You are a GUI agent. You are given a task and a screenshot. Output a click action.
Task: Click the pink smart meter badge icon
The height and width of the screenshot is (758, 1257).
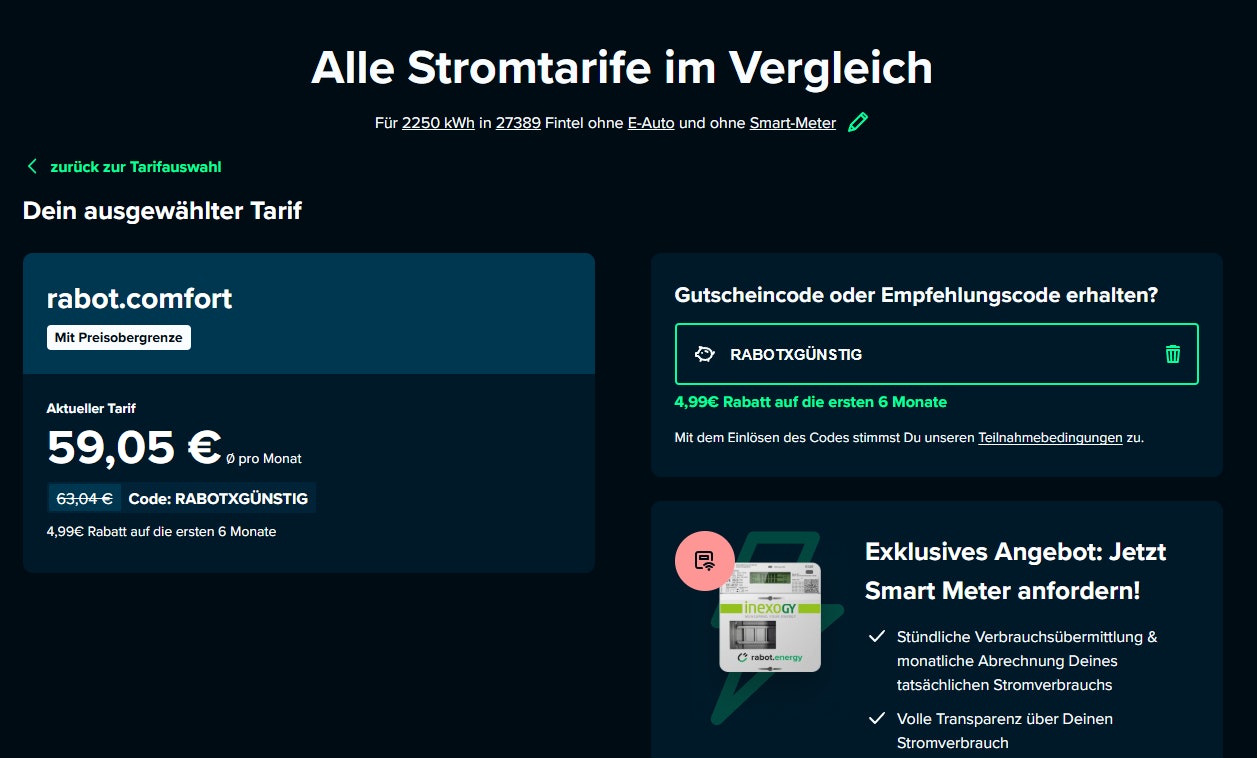(x=704, y=561)
